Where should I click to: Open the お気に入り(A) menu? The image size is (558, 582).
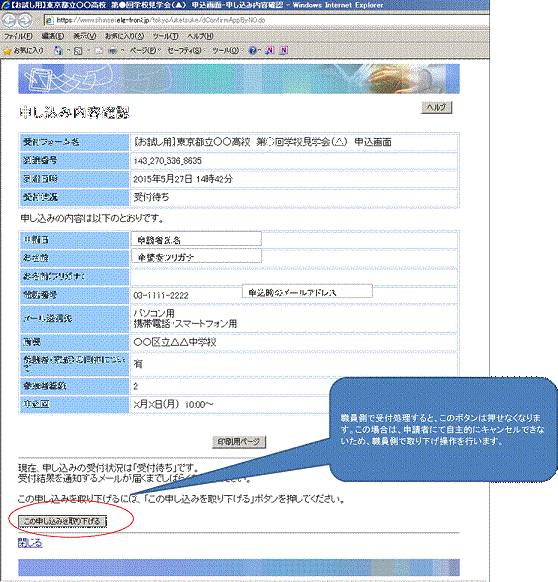[124, 36]
